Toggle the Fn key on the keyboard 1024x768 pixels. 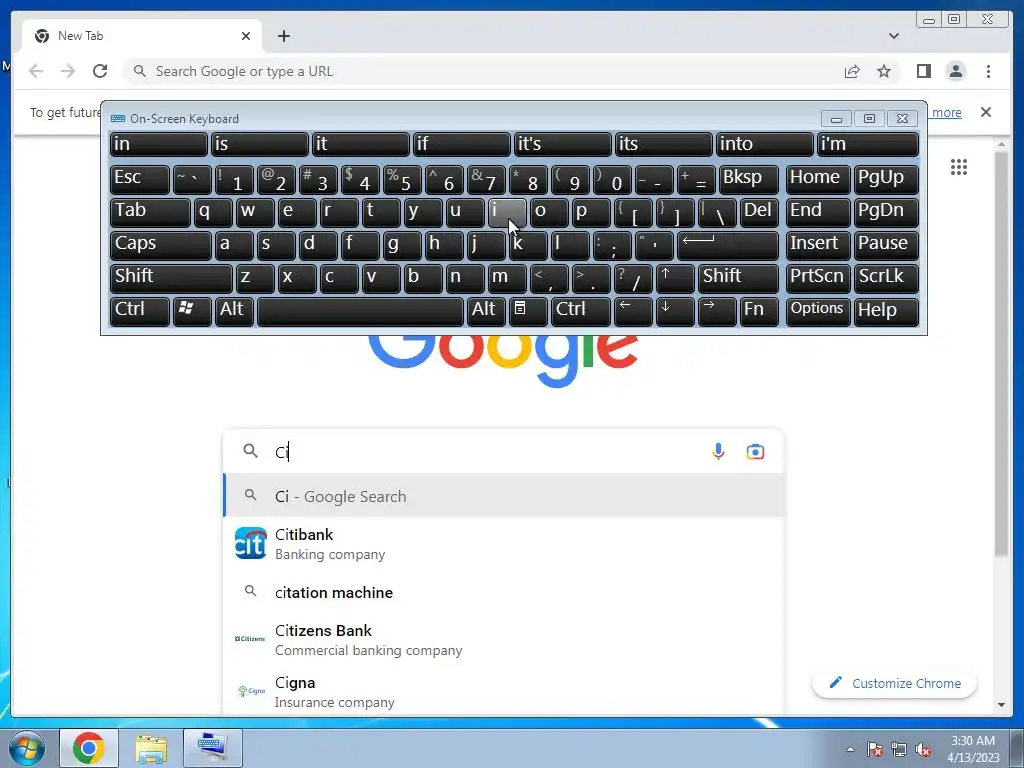coord(759,311)
